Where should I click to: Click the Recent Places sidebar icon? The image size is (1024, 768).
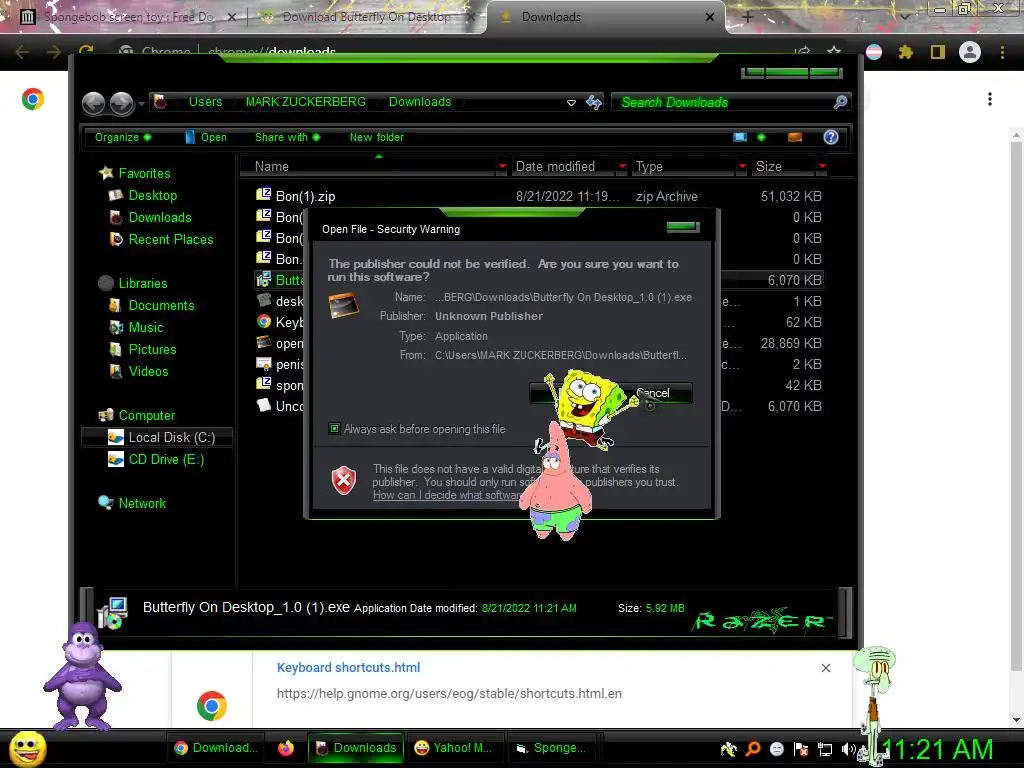pyautogui.click(x=116, y=239)
